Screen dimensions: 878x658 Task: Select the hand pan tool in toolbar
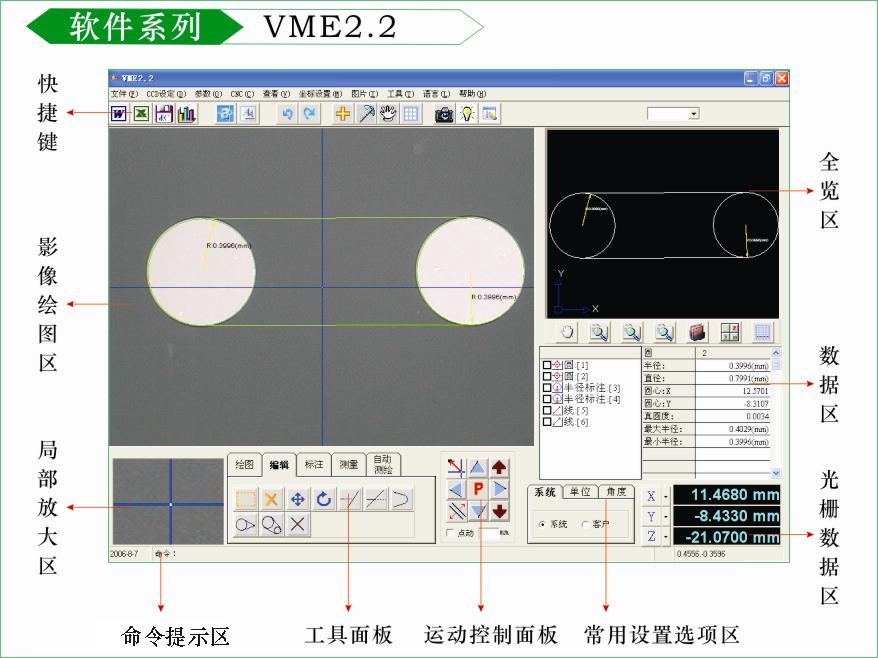388,114
